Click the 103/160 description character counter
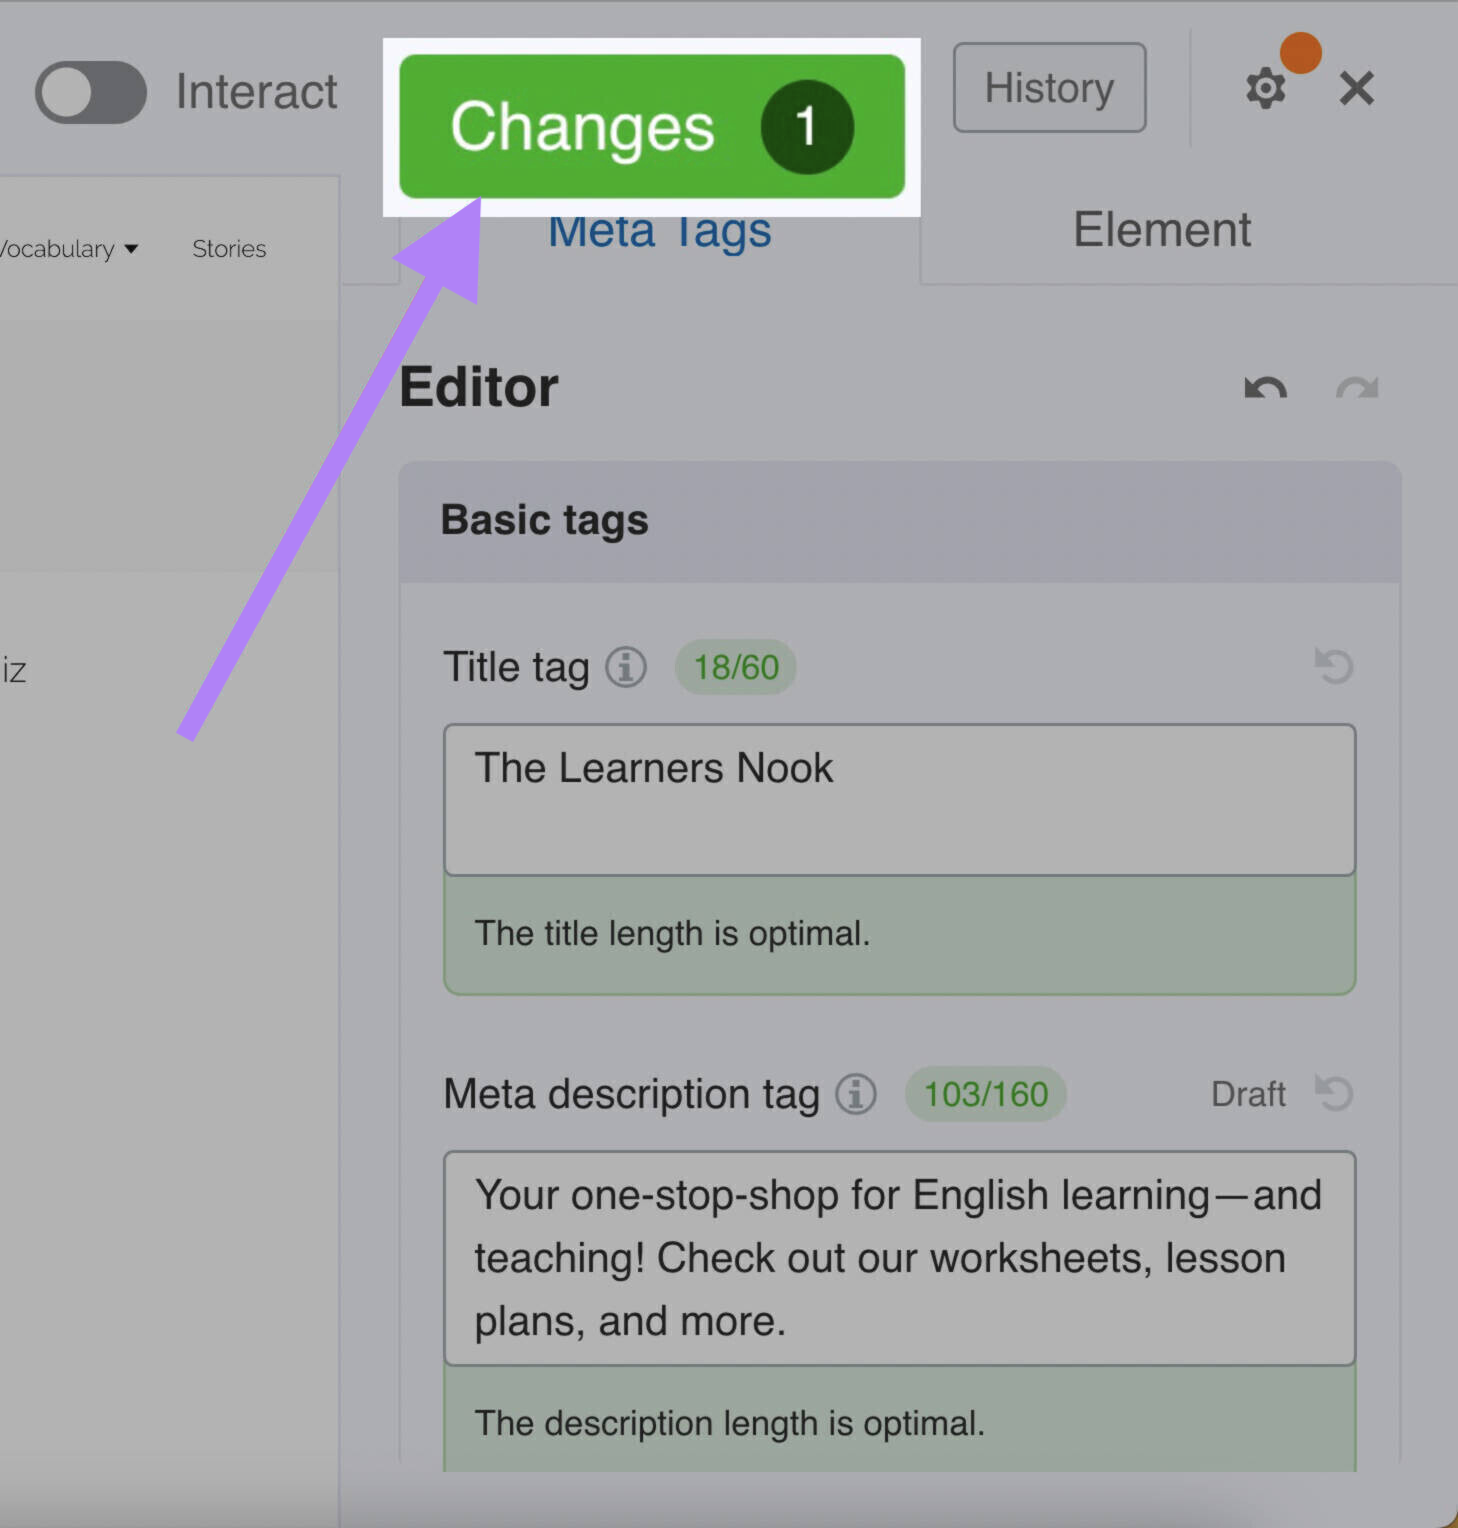 (985, 1094)
